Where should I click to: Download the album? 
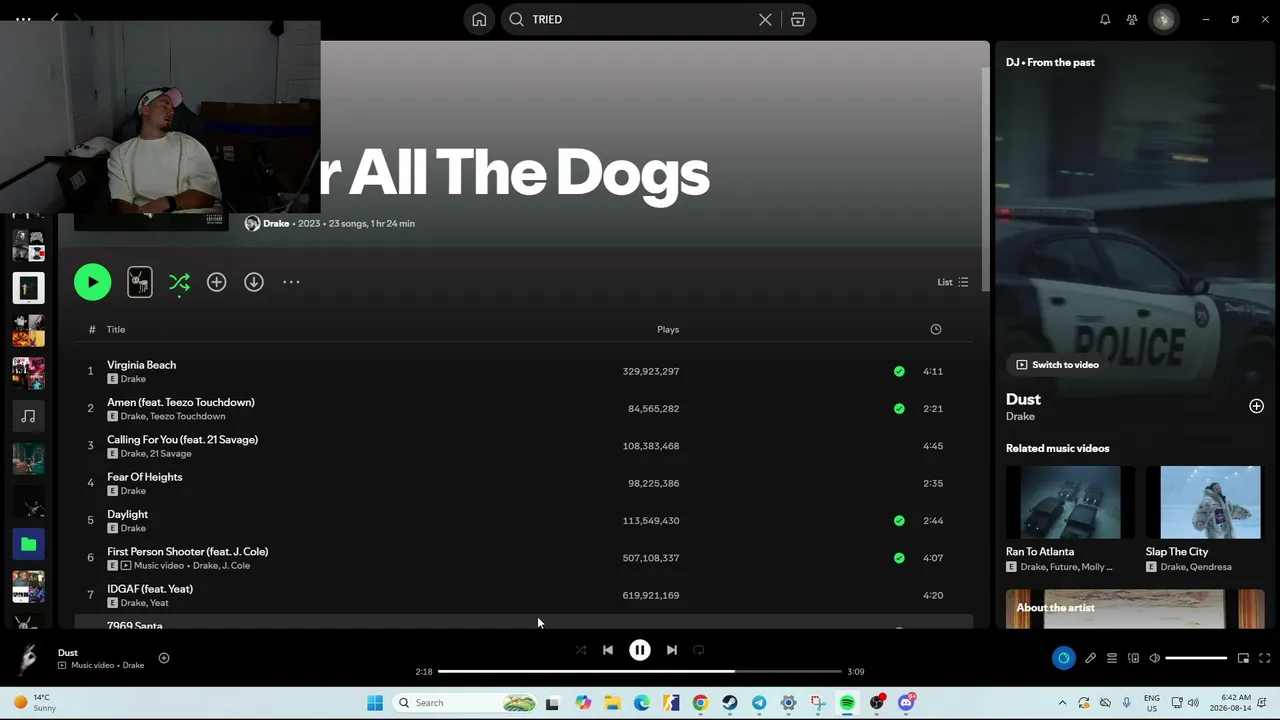tap(254, 282)
